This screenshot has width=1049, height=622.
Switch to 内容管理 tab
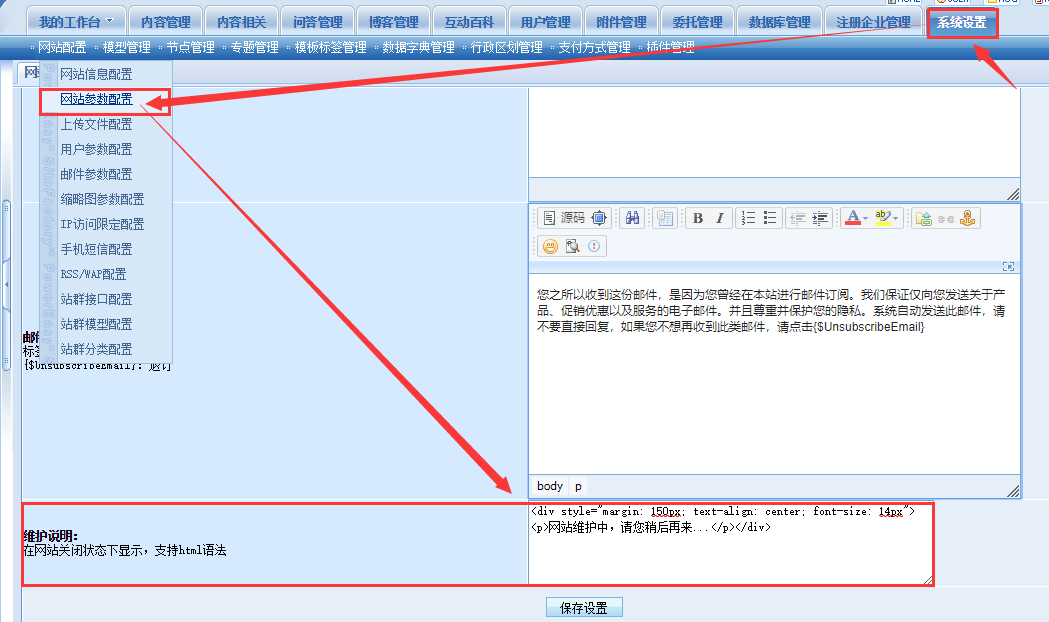[166, 22]
